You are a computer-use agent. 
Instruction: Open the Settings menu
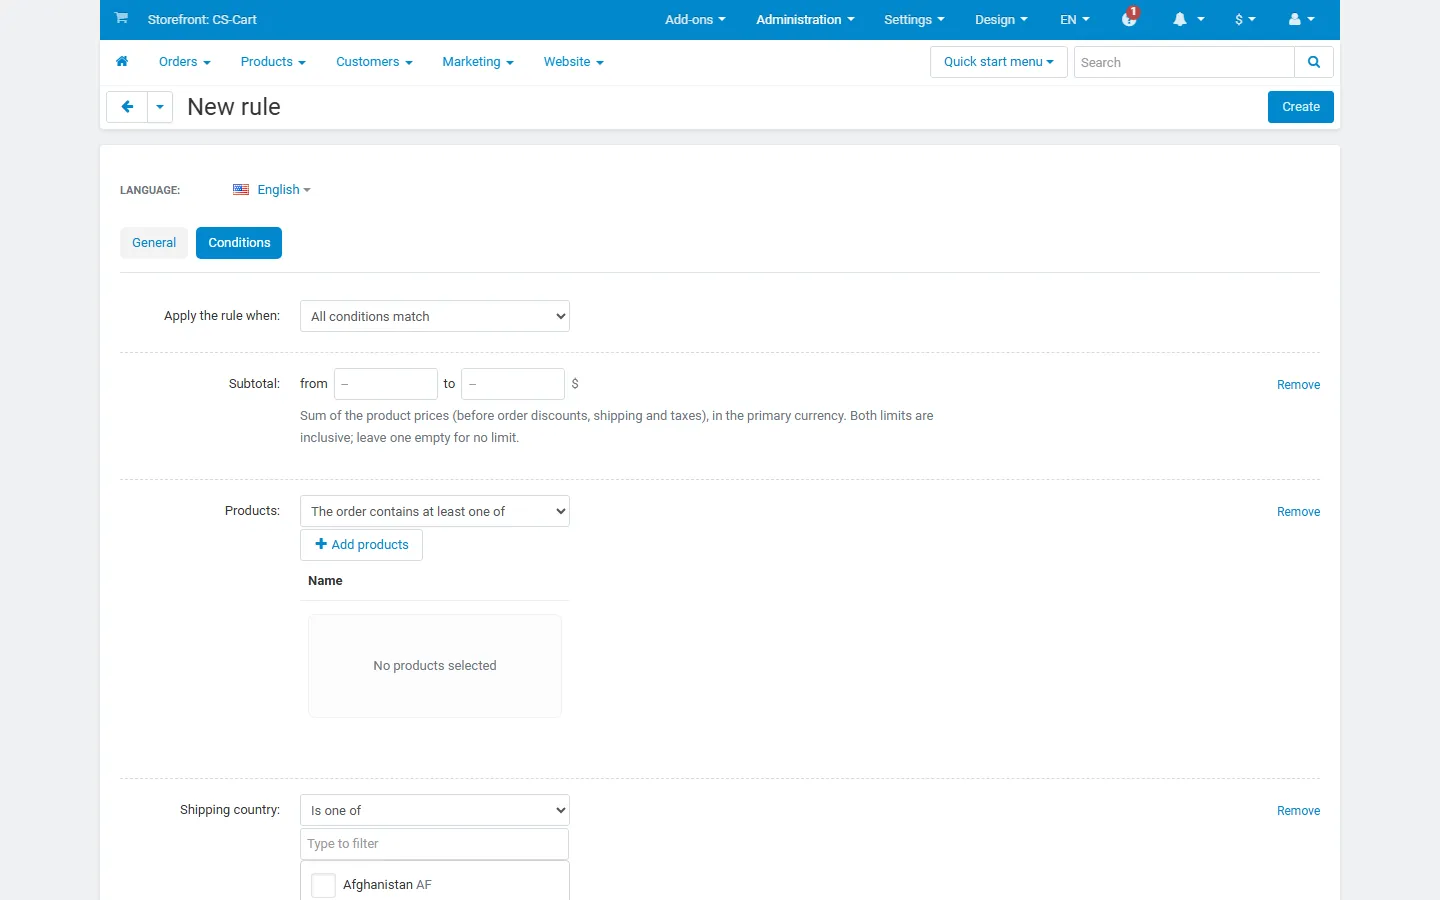tap(914, 19)
